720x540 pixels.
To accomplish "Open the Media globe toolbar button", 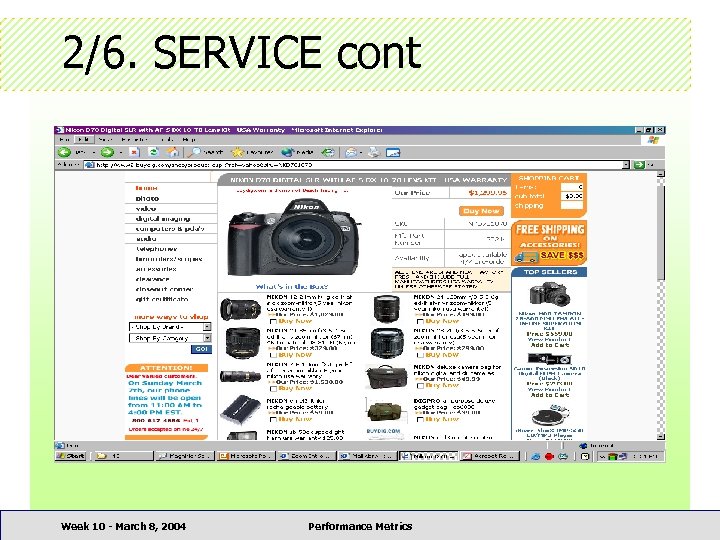I will tap(298, 152).
